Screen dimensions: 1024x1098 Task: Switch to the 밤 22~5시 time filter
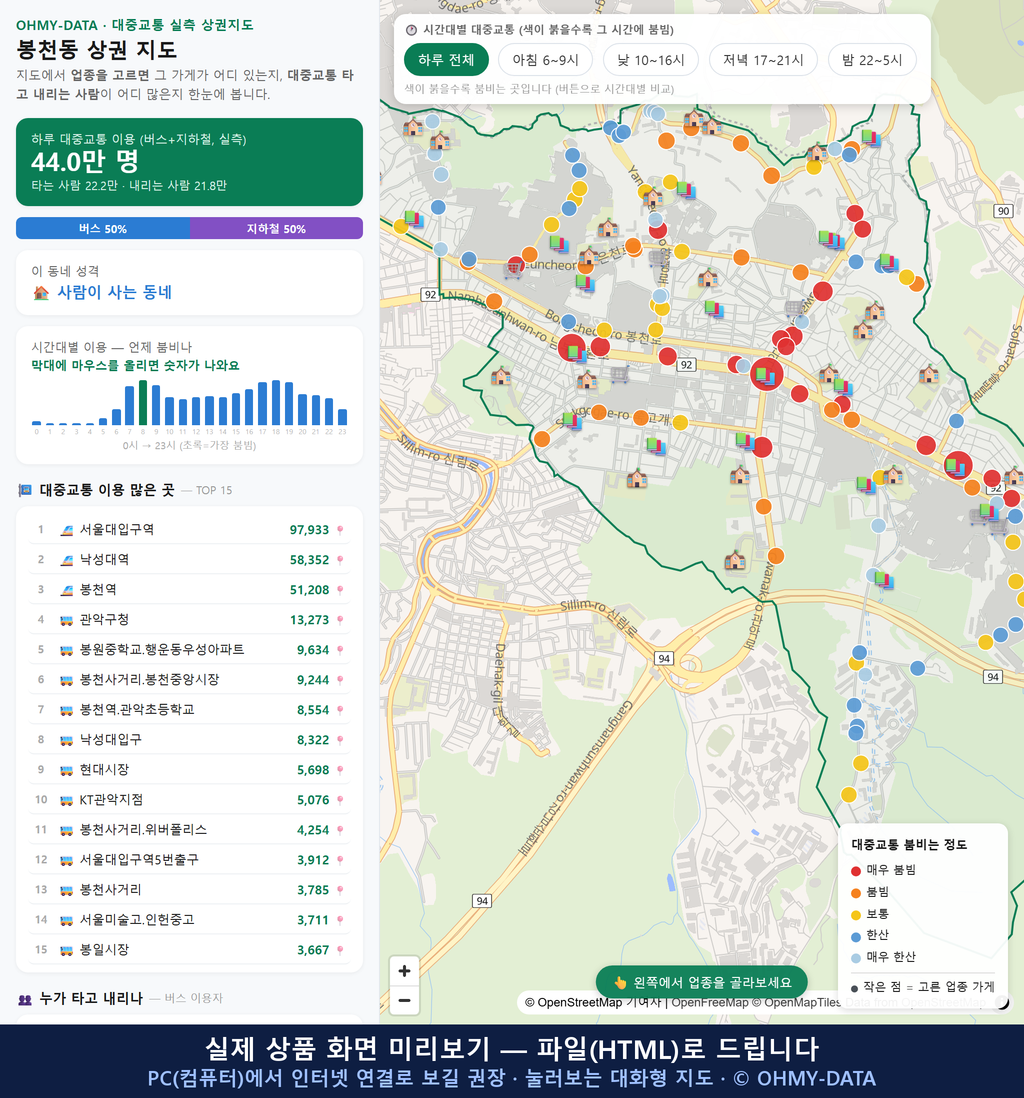872,60
